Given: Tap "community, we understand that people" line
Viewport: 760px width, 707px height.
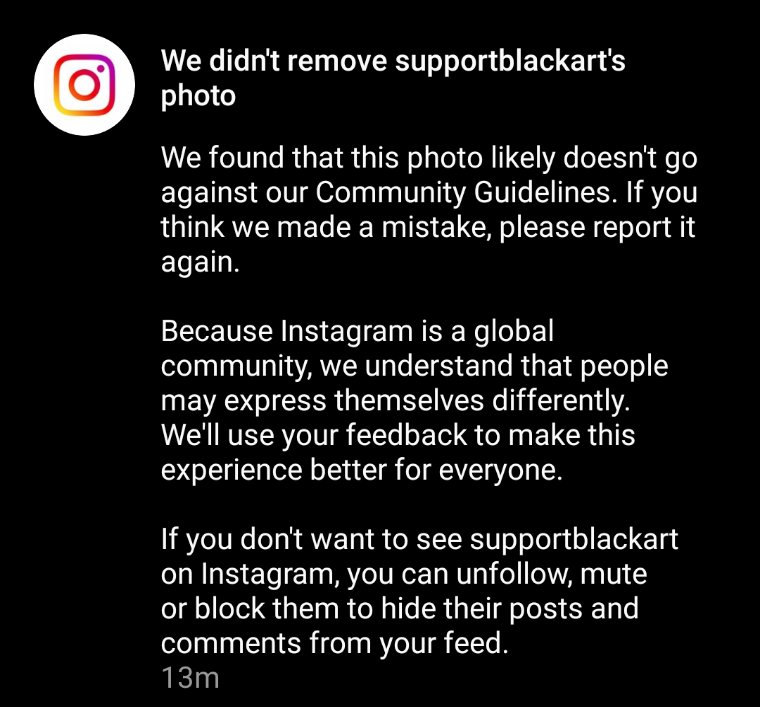Looking at the screenshot, I should 414,366.
